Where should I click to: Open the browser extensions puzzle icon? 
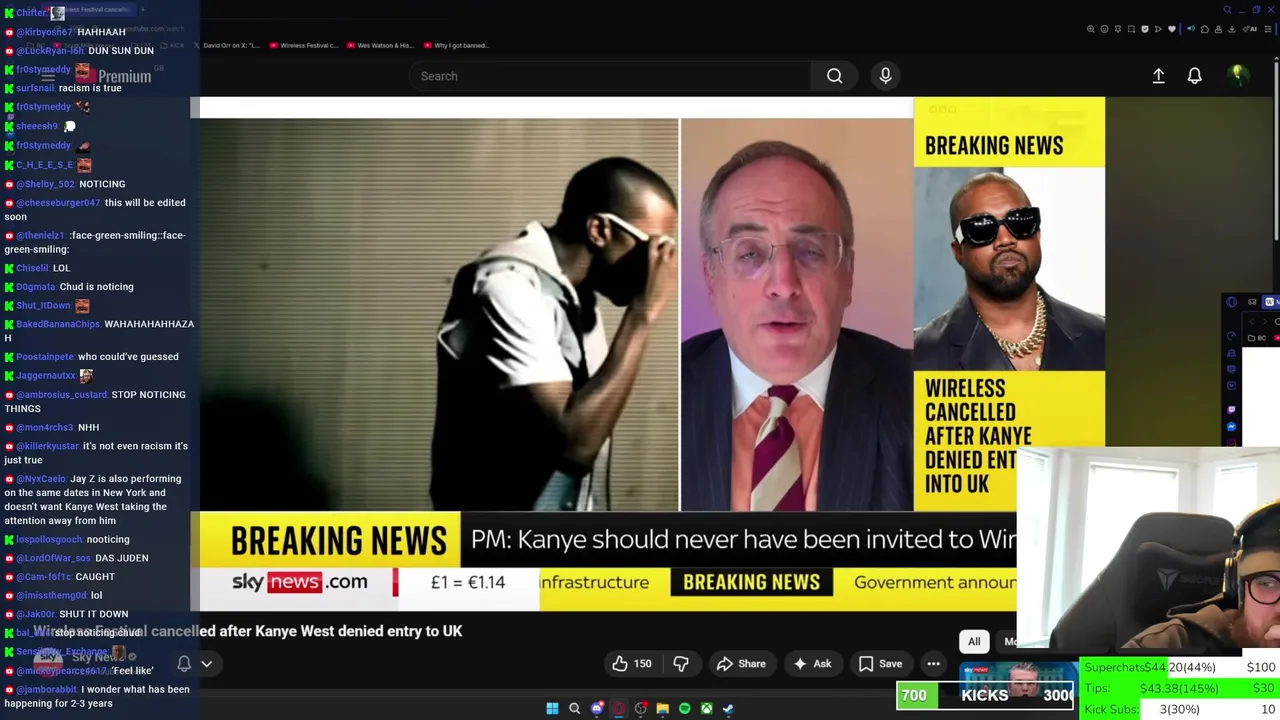1205,29
